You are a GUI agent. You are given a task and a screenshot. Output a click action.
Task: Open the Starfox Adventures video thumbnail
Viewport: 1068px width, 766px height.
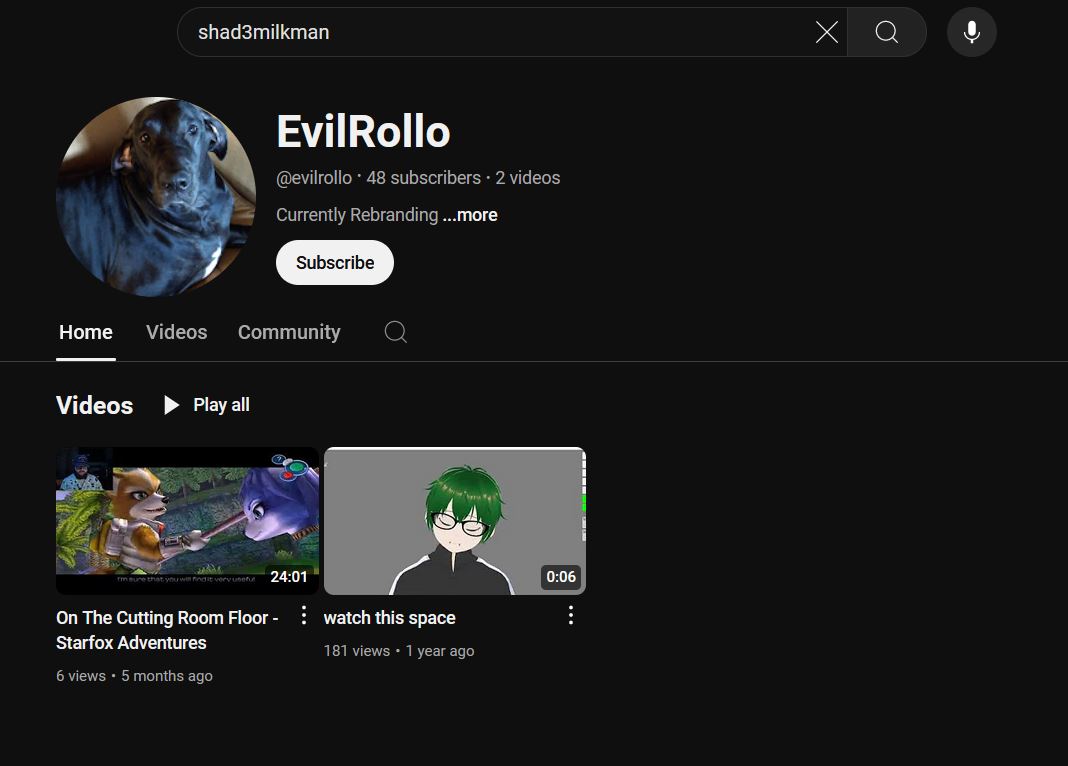coord(187,521)
